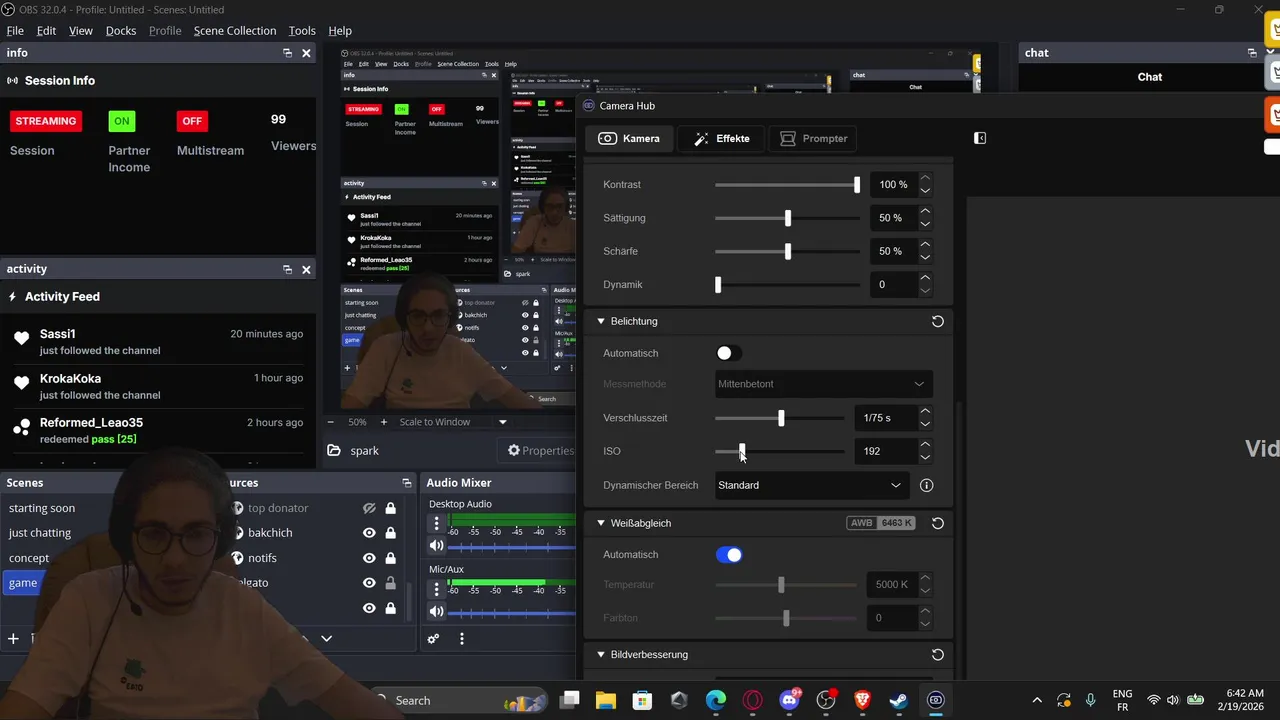Click the green ON Partner Income button
Screen dimensions: 1280x720
click(122, 121)
